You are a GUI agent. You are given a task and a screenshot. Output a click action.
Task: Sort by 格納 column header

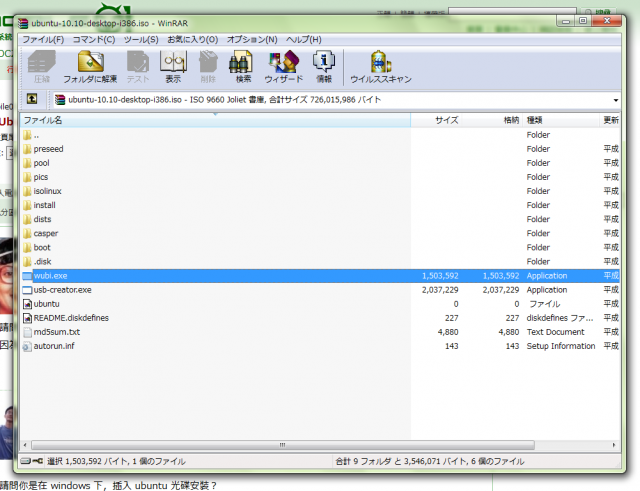[492, 120]
